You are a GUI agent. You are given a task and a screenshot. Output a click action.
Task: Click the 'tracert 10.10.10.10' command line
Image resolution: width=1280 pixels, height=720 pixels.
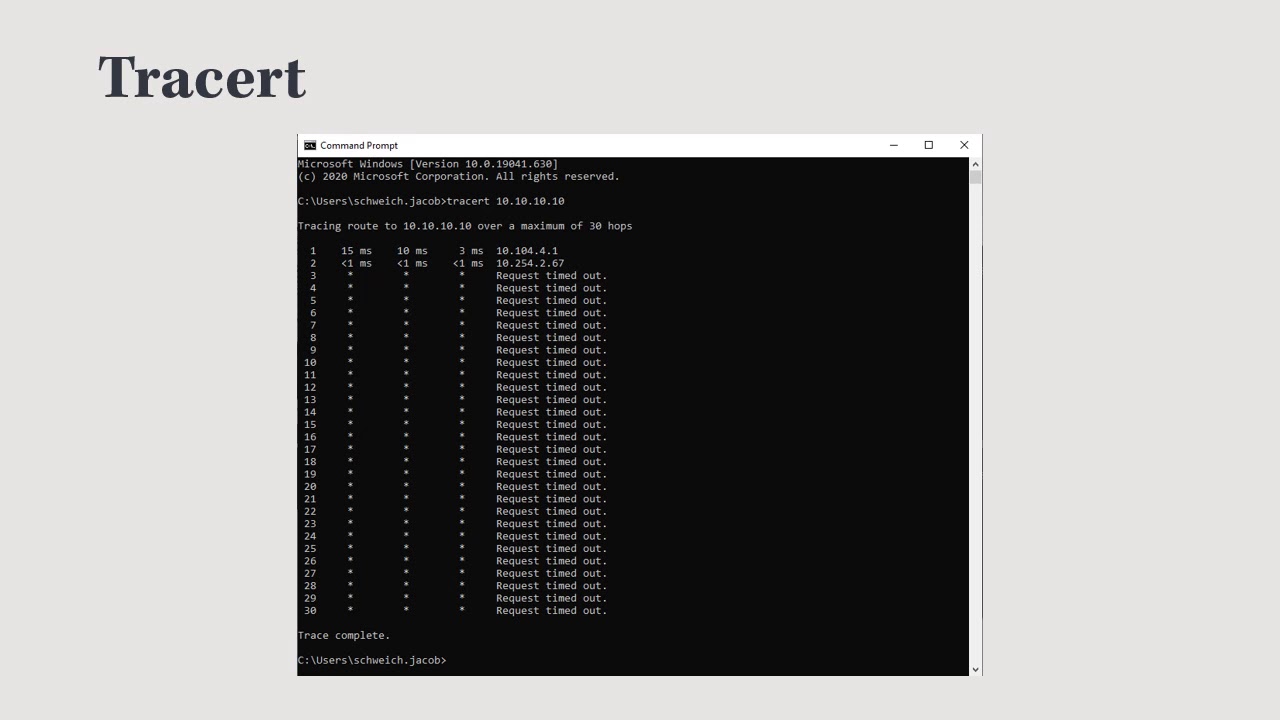pos(431,201)
